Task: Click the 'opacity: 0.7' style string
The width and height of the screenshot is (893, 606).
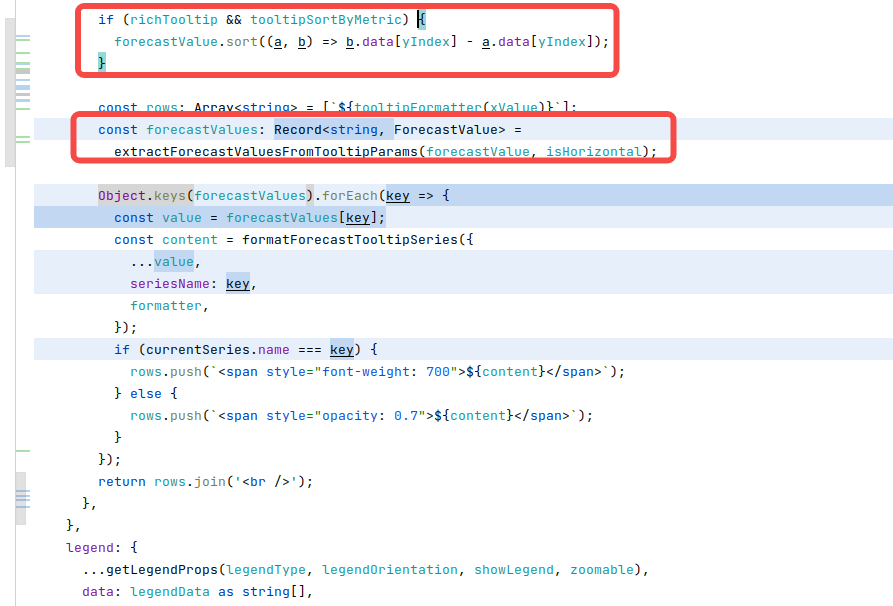Action: coord(370,416)
